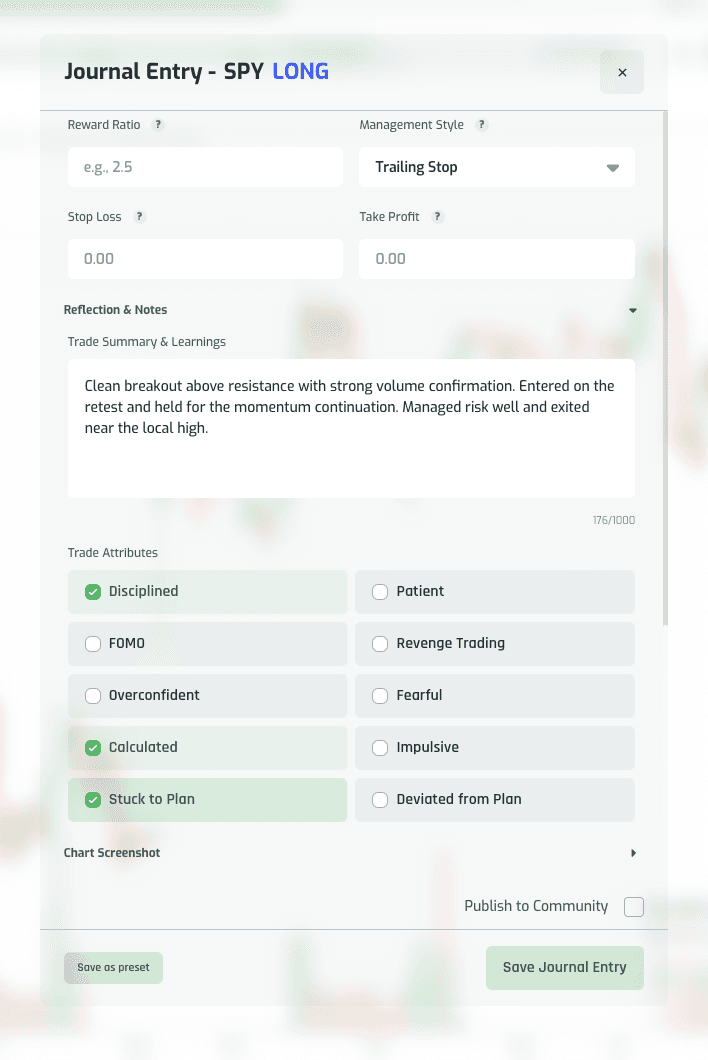The width and height of the screenshot is (708, 1060).
Task: Open the Management Style Trailing Stop dropdown
Action: pyautogui.click(x=496, y=167)
